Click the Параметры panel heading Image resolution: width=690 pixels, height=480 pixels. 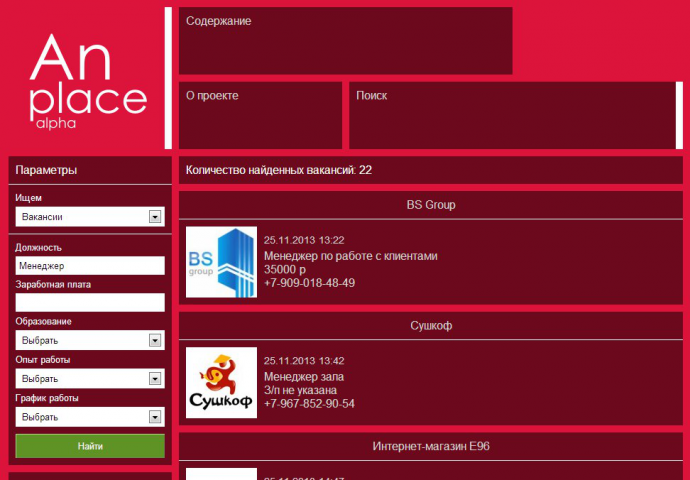pyautogui.click(x=46, y=170)
